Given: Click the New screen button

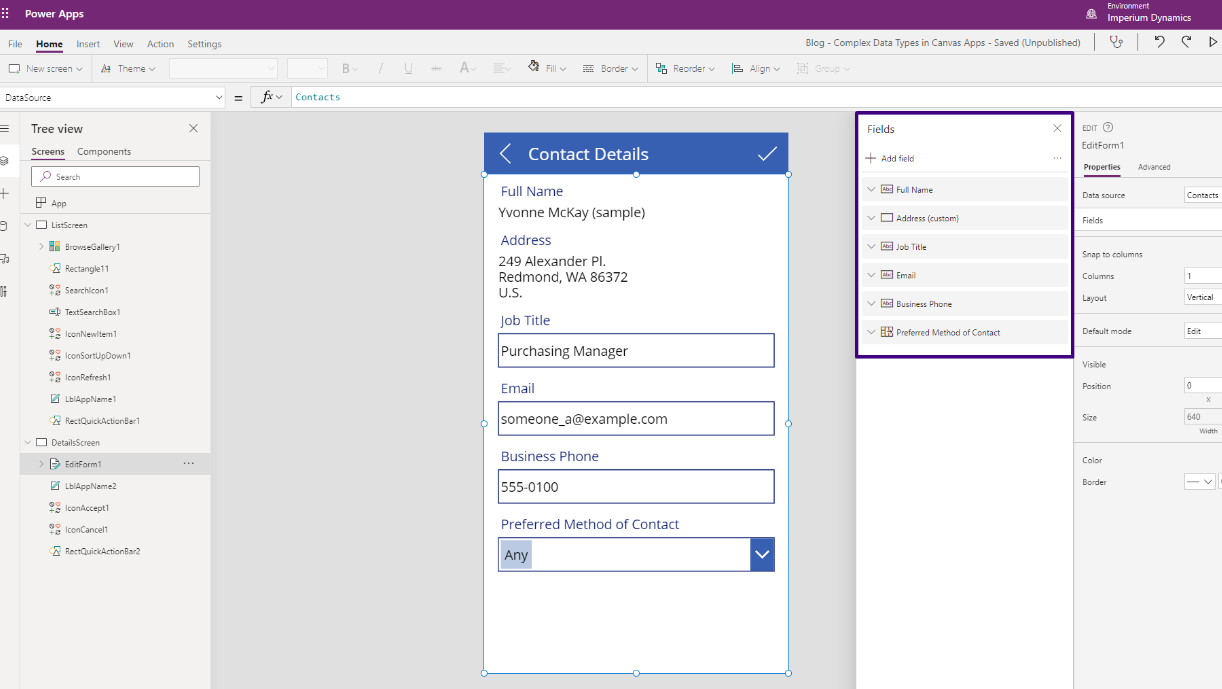Looking at the screenshot, I should pyautogui.click(x=42, y=69).
